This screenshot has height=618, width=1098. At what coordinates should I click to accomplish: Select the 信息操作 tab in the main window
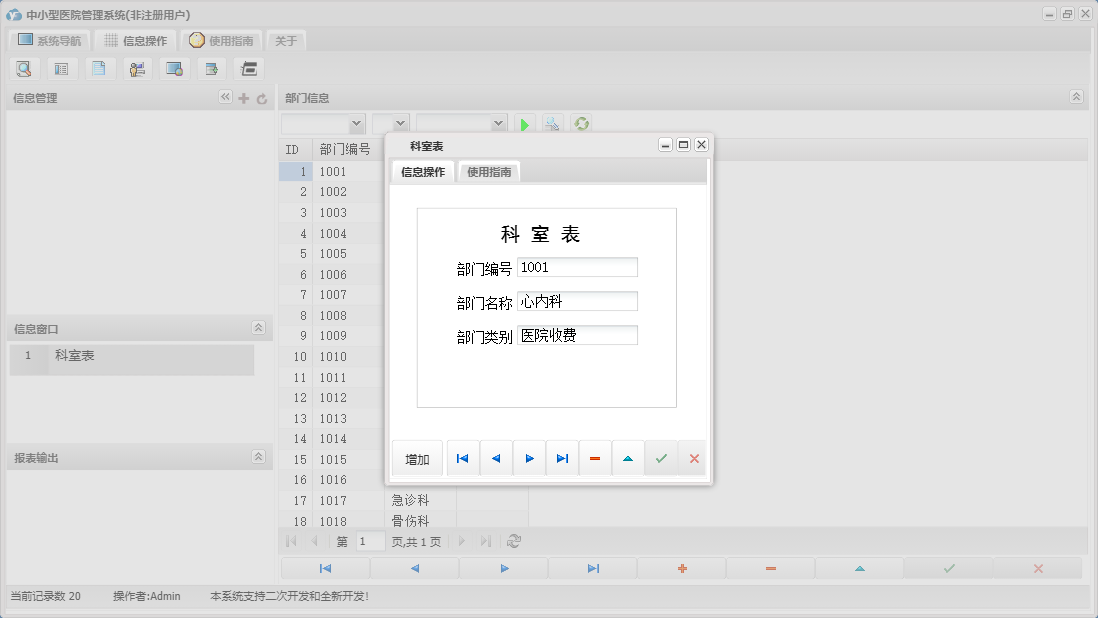coord(137,41)
